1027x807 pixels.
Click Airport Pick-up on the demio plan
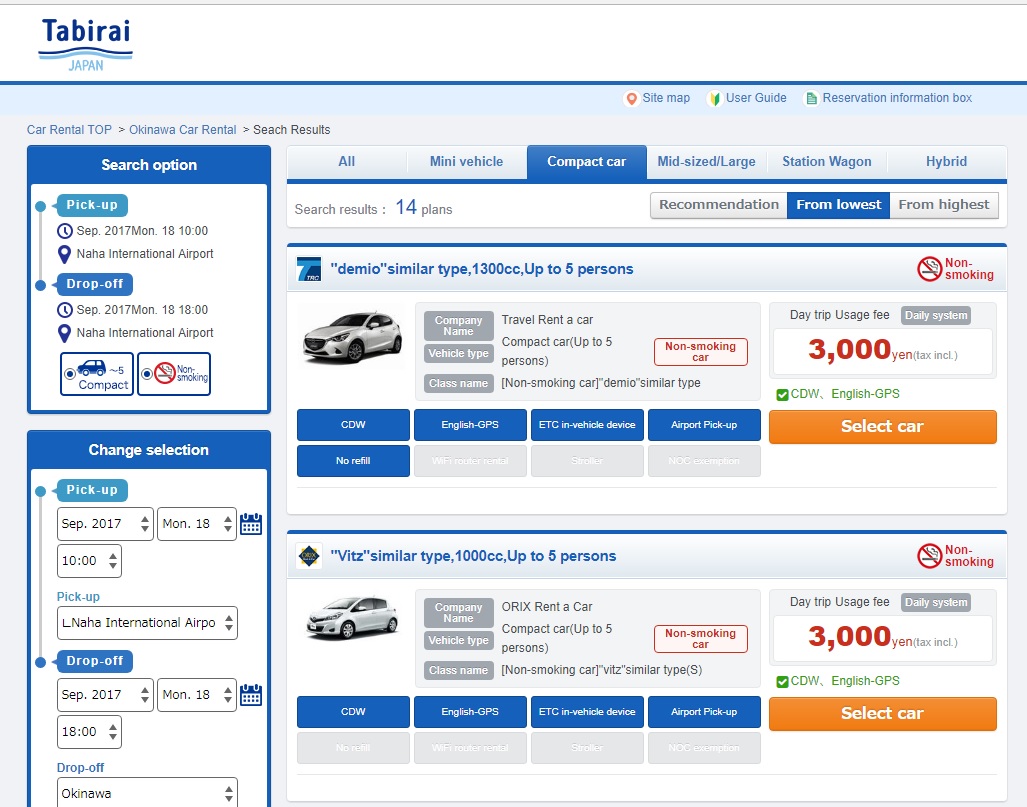pyautogui.click(x=704, y=425)
